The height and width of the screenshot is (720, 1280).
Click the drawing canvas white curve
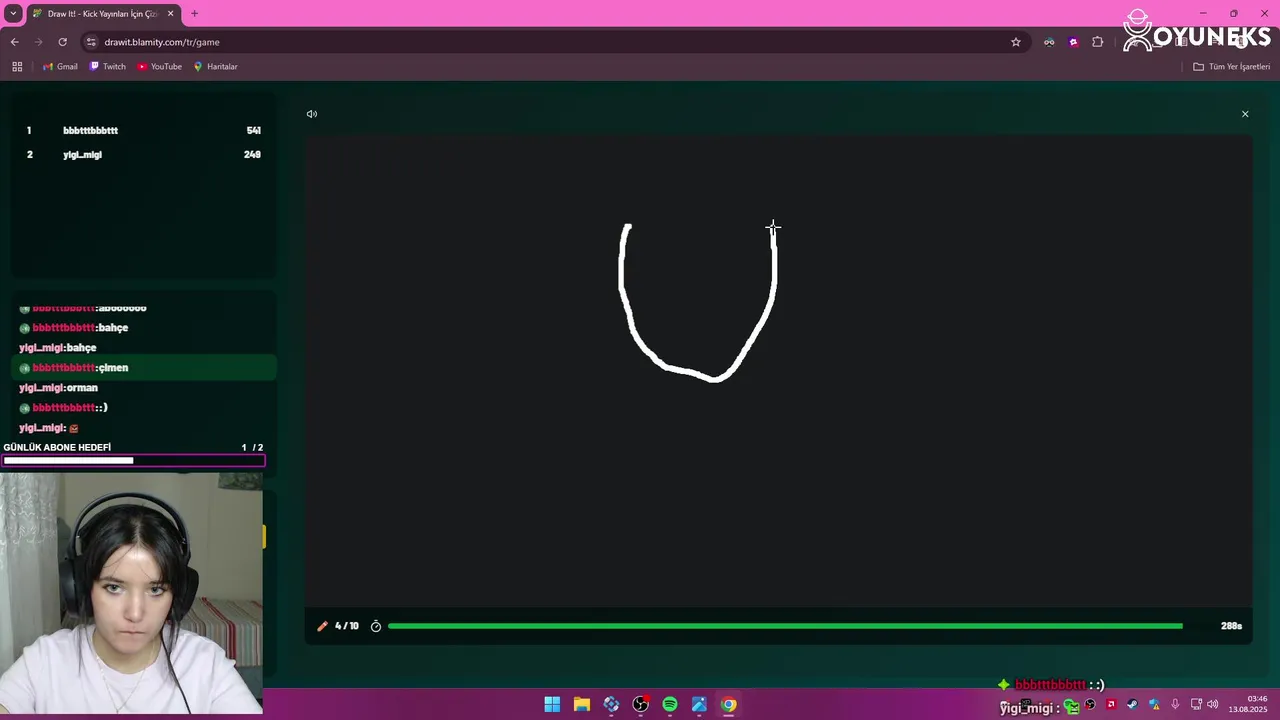click(x=698, y=302)
